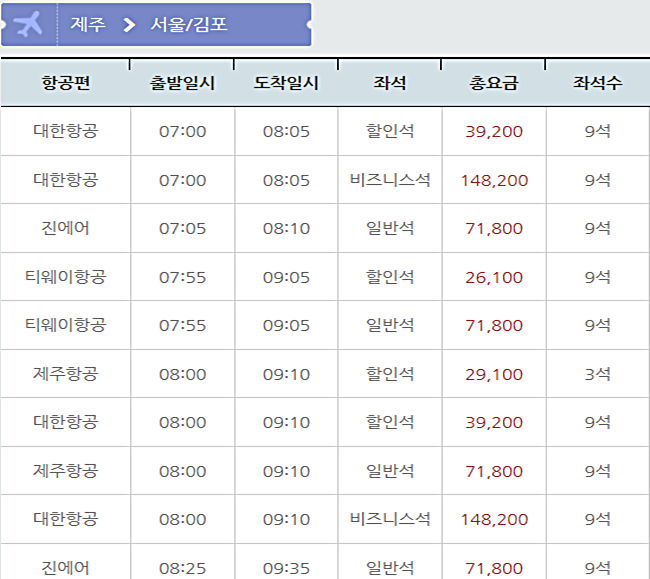
Task: Click 비즈니스석 in the 08:00 대한항공 row
Action: tap(390, 519)
